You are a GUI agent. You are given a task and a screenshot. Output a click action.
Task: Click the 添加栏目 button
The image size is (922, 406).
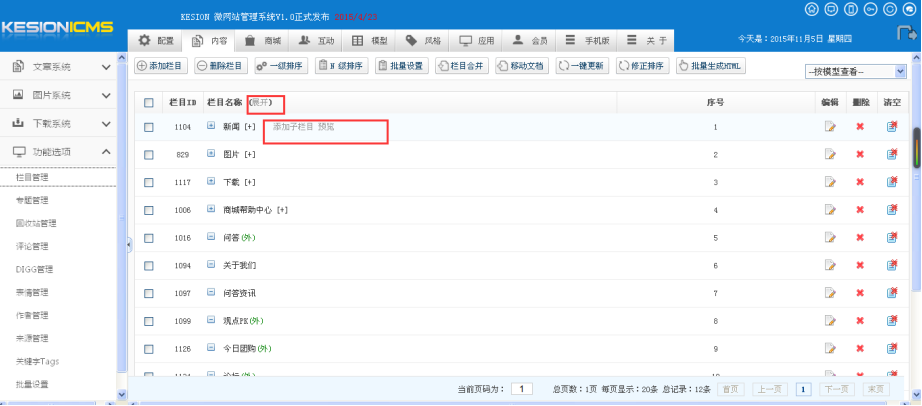pos(160,66)
